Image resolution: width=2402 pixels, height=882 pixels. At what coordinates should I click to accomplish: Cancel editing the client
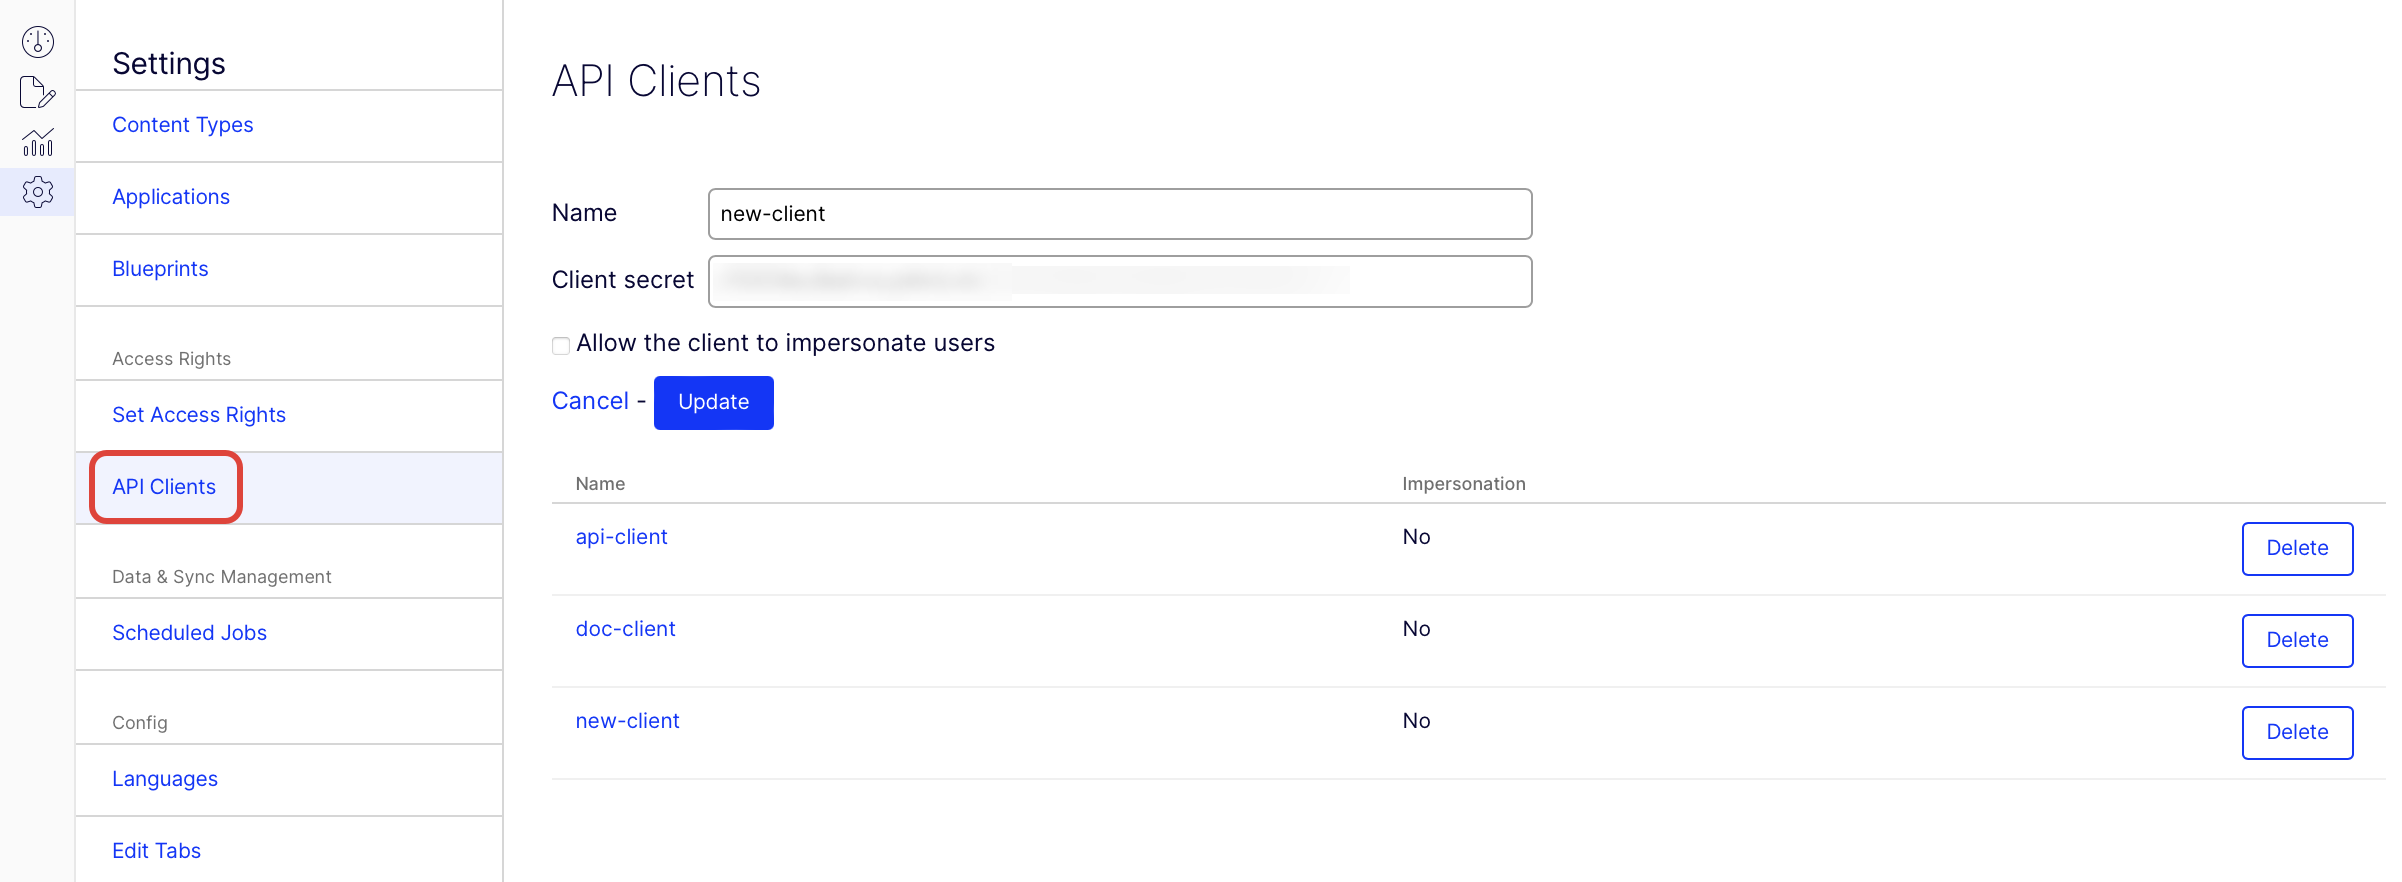point(590,401)
